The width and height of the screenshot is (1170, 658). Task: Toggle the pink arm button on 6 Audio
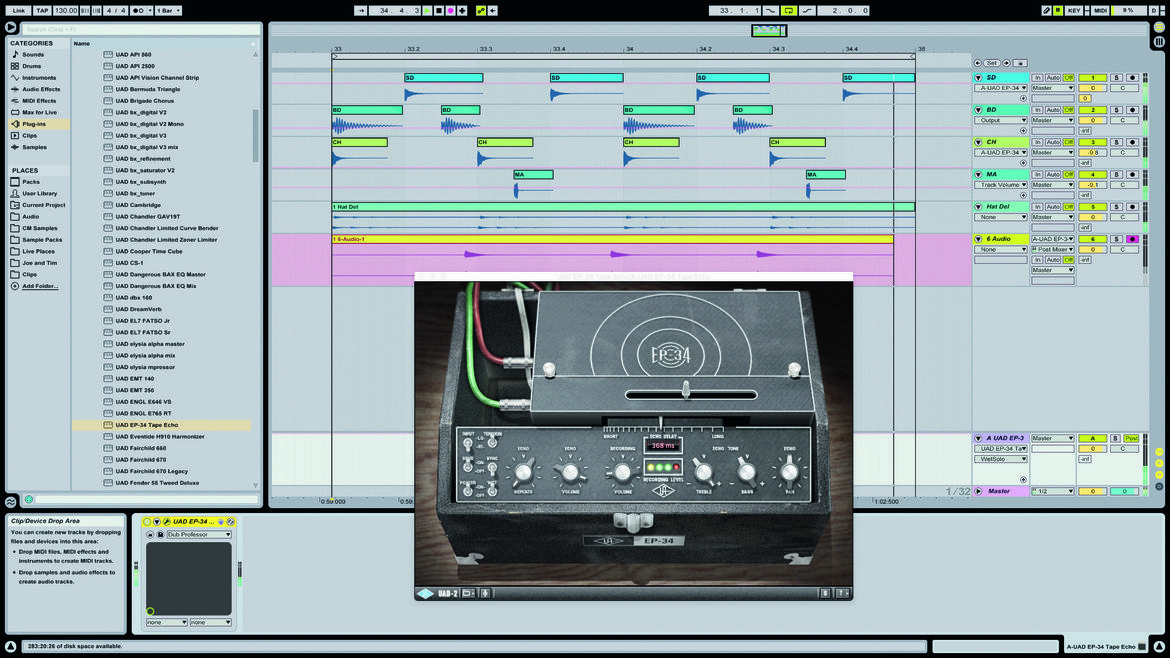(x=1132, y=239)
